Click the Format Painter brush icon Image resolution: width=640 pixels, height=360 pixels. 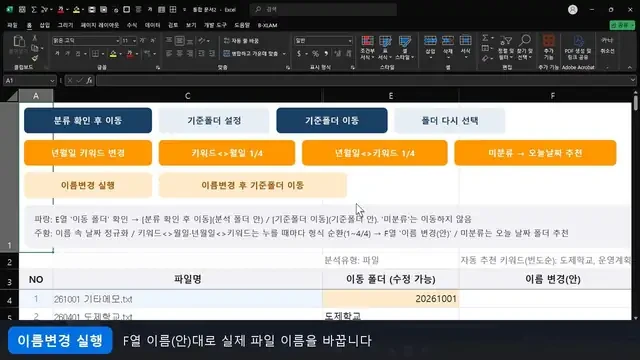pos(35,58)
